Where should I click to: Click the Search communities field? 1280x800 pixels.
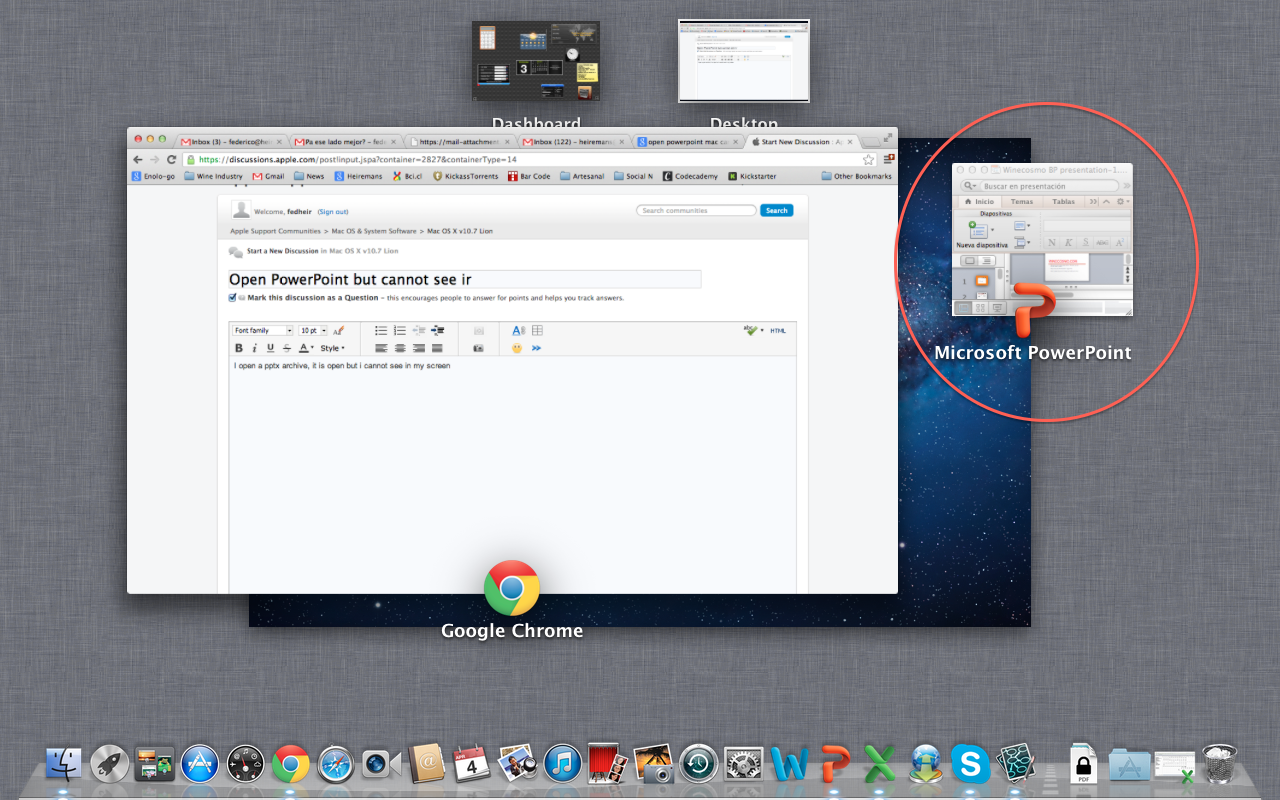click(x=697, y=211)
